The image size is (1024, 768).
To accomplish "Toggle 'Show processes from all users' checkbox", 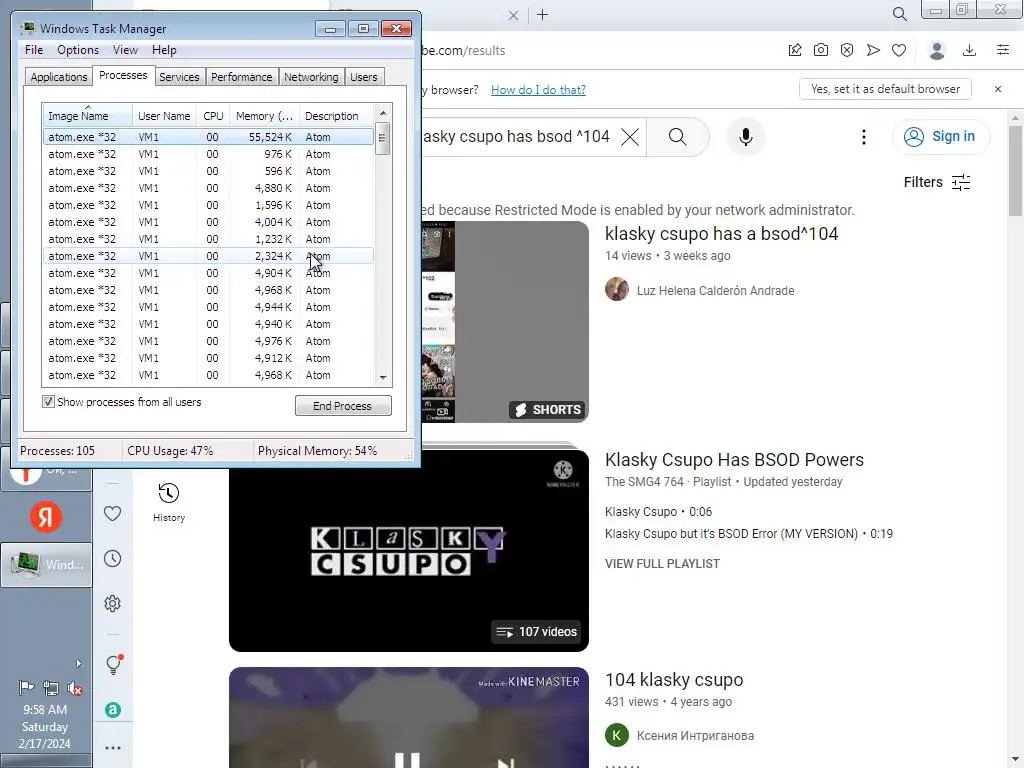I will [x=48, y=402].
